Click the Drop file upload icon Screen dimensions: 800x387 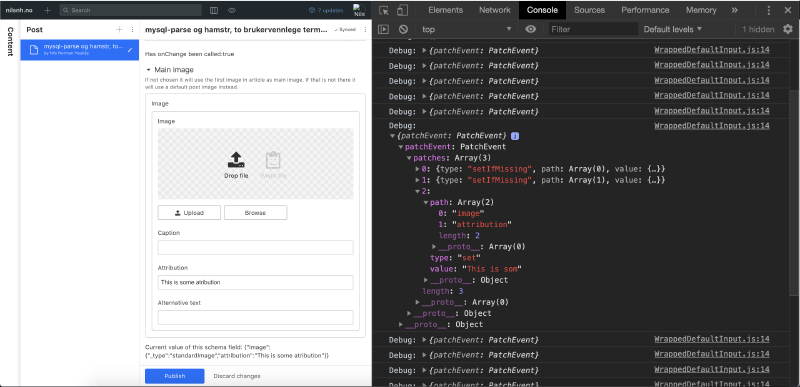tap(236, 160)
